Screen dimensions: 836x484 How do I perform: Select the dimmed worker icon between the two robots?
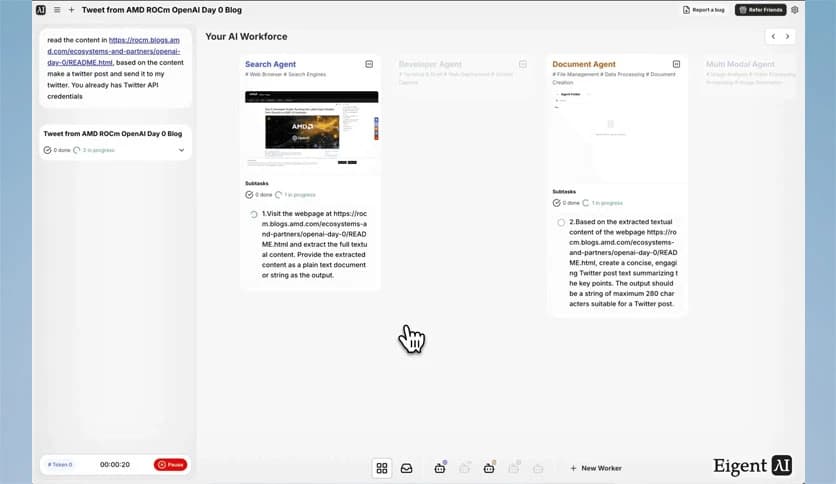tap(464, 468)
